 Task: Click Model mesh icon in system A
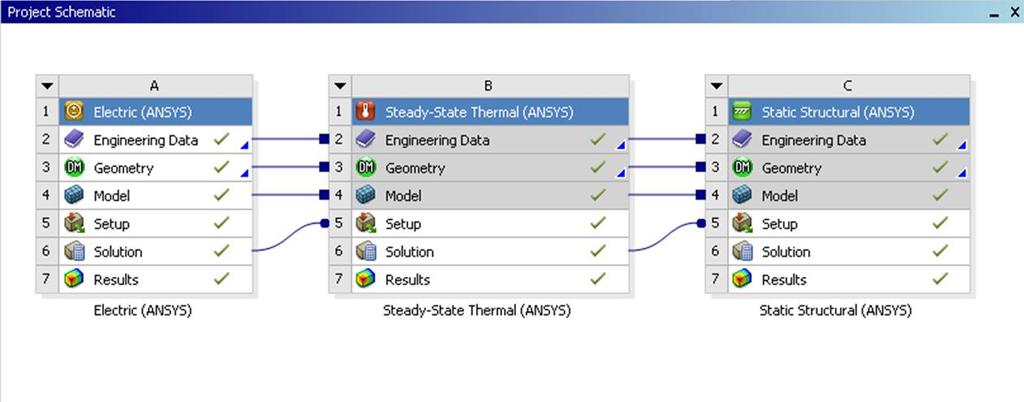74,196
